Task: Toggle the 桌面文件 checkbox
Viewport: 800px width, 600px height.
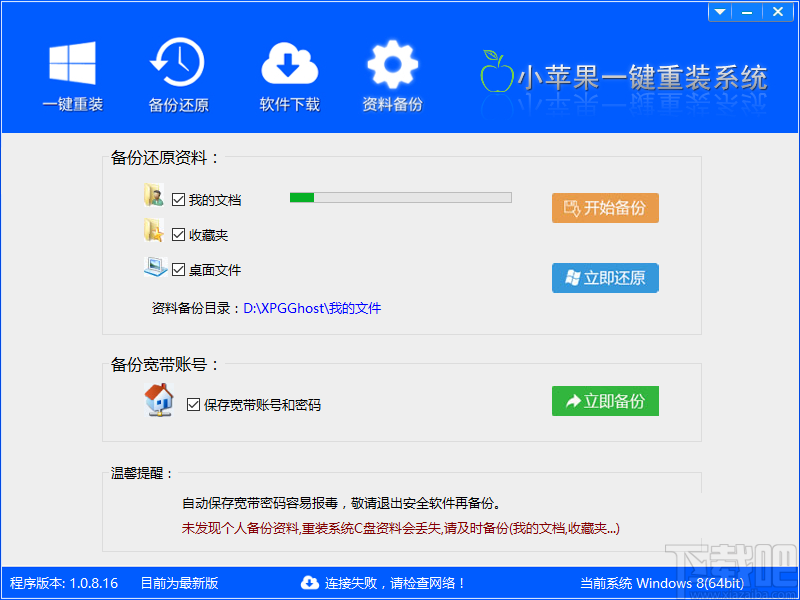Action: [178, 269]
